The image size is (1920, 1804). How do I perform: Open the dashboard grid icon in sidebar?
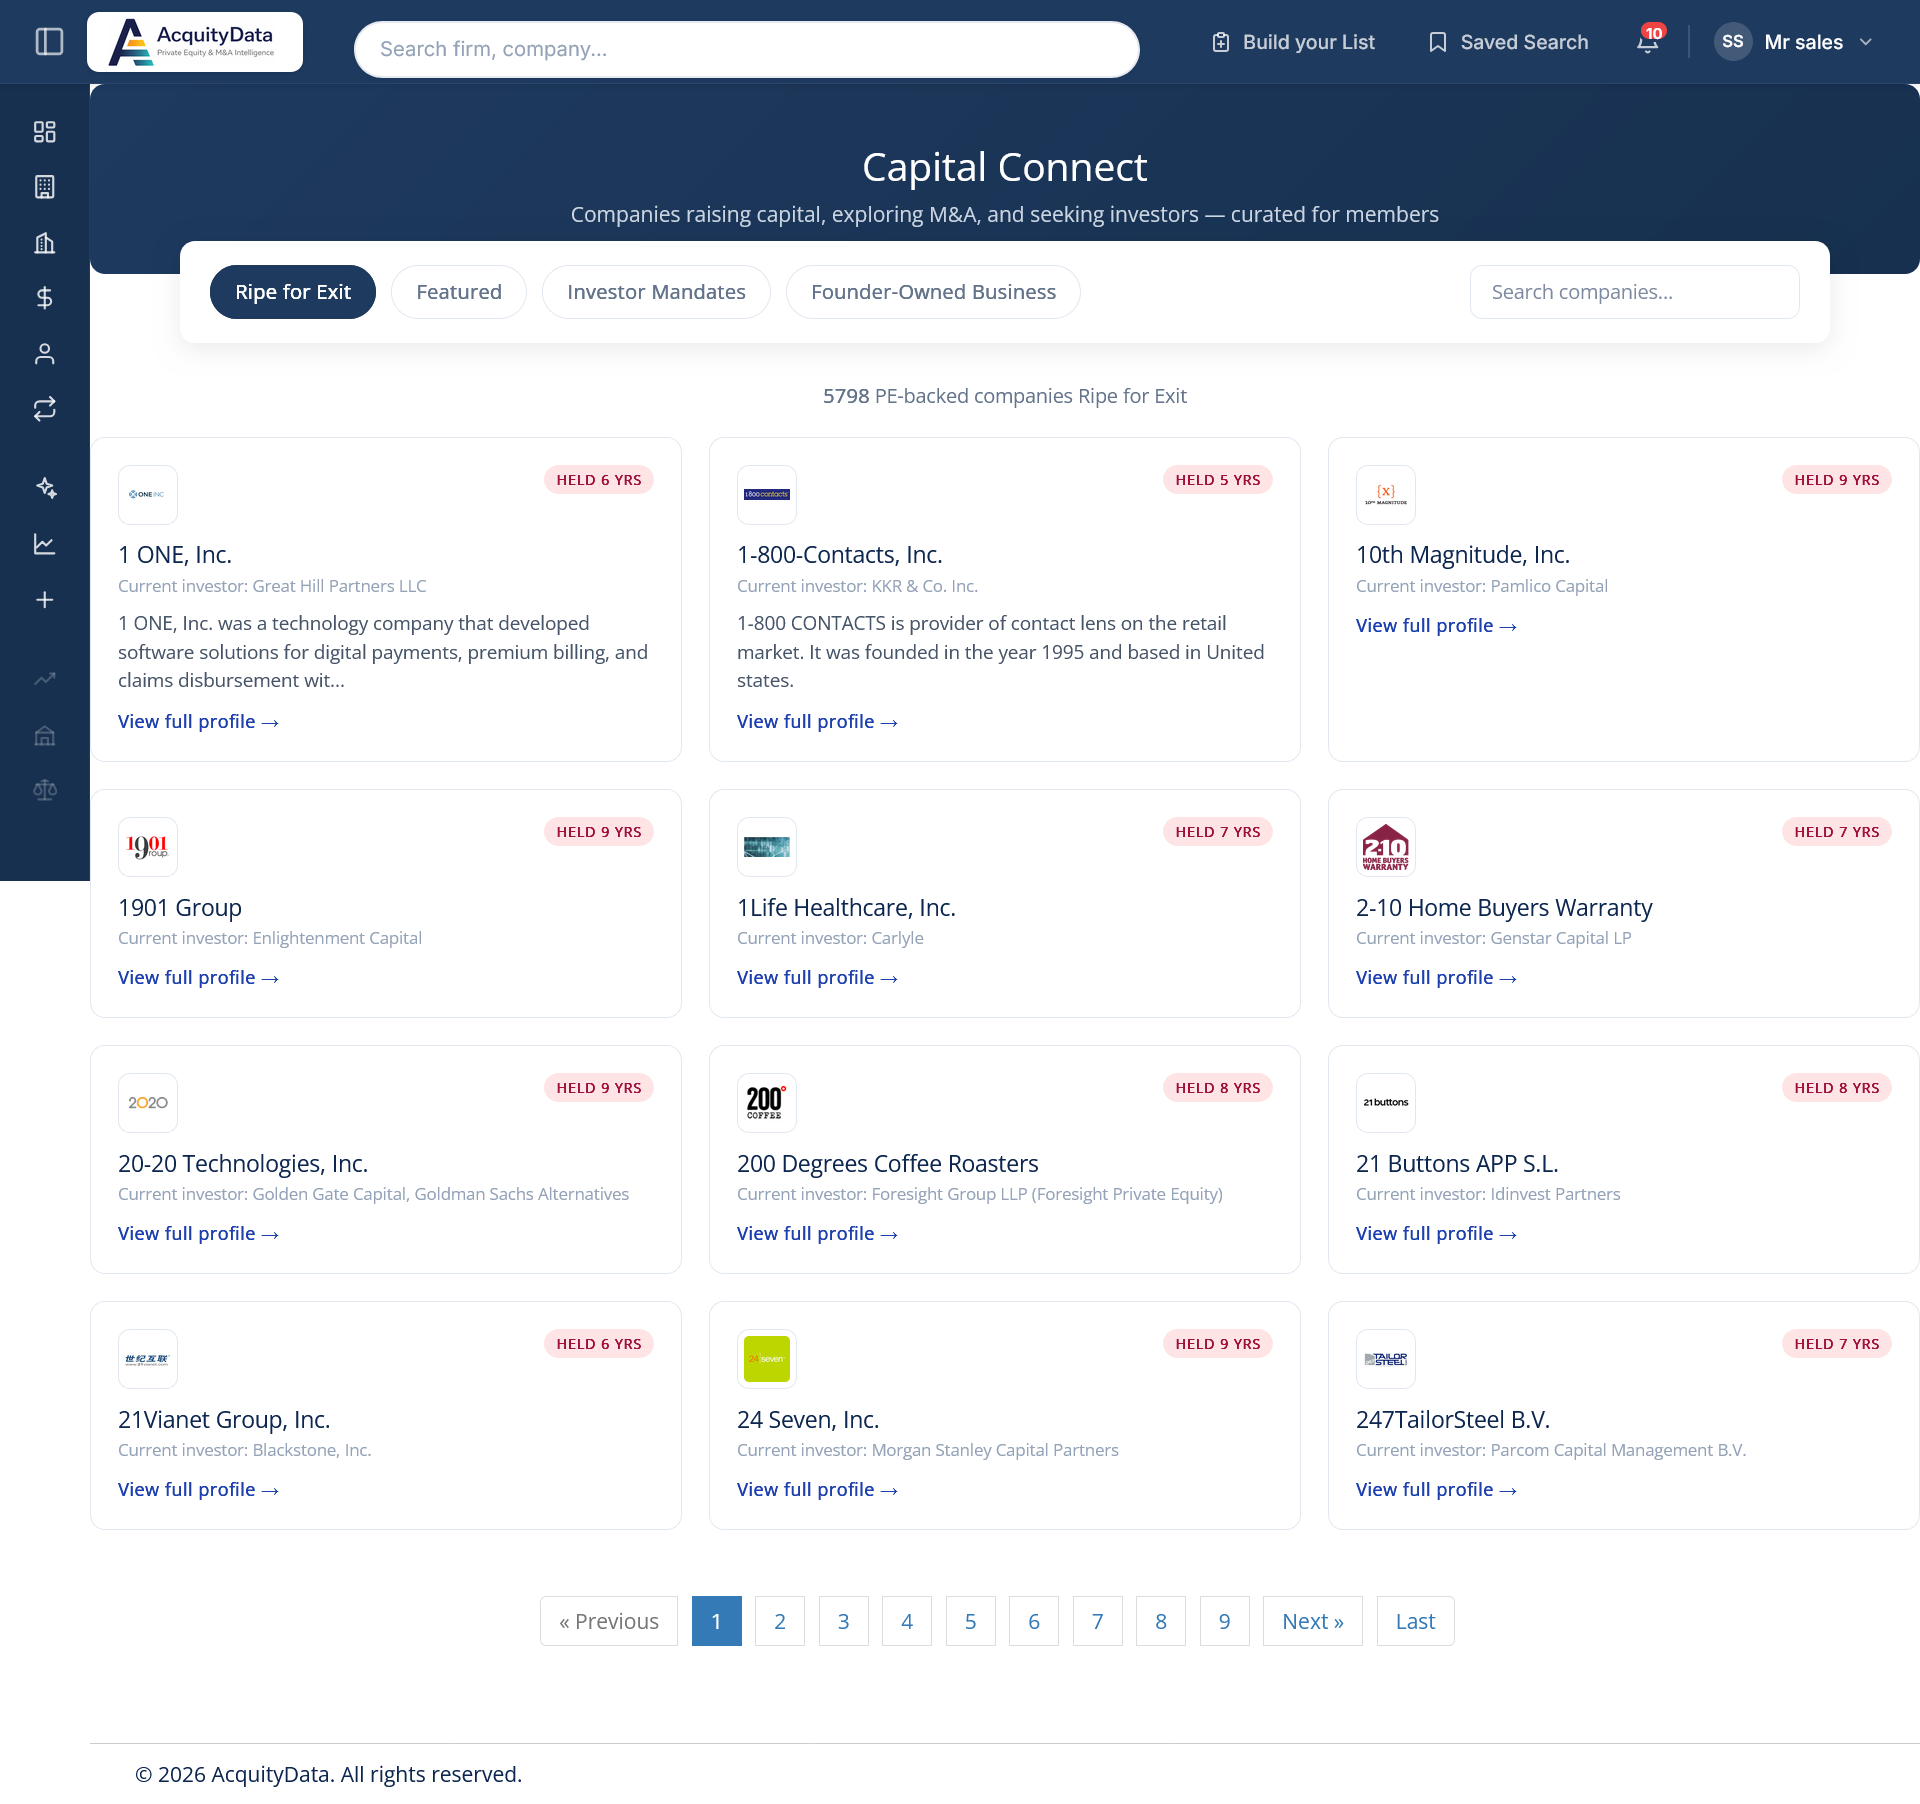tap(45, 132)
